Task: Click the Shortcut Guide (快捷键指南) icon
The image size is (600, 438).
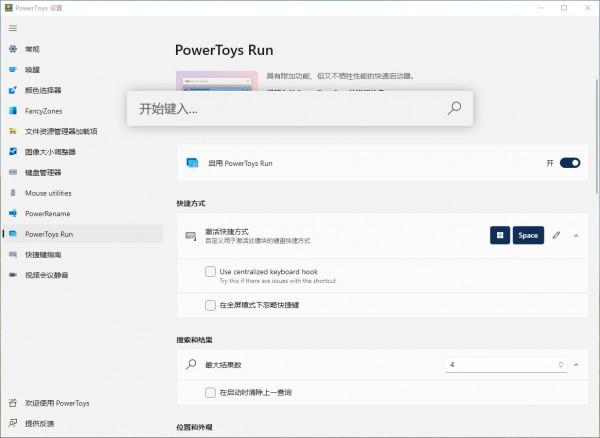Action: coord(13,254)
